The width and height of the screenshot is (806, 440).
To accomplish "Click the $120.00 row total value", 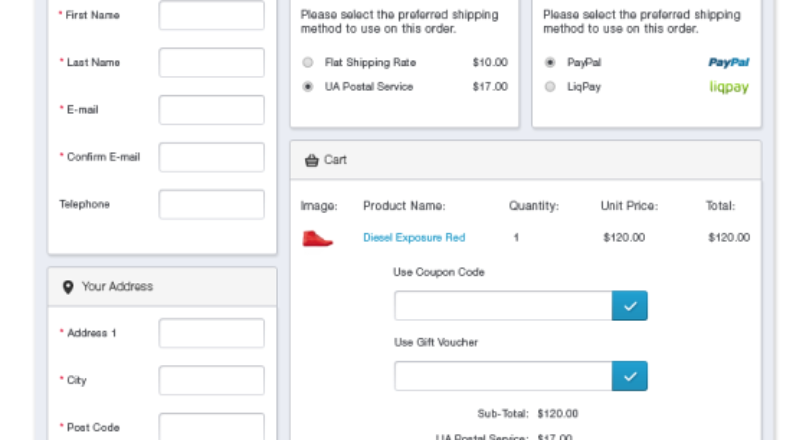I will pos(729,237).
